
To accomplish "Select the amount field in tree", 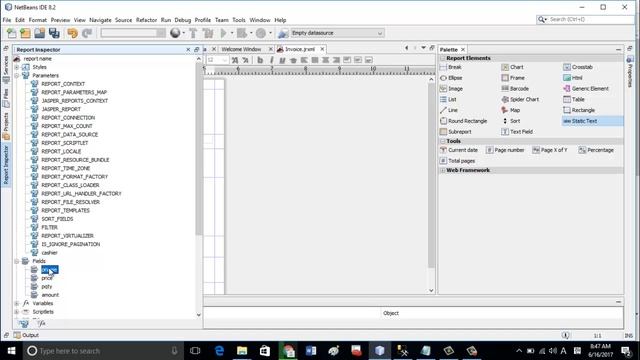I will tap(50, 295).
